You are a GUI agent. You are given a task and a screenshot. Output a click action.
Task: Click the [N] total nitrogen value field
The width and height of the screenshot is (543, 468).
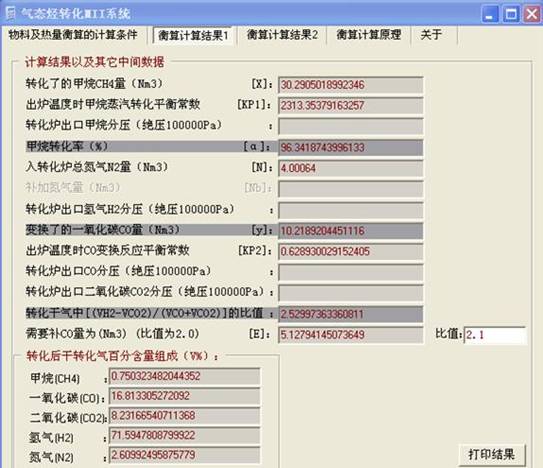[350, 168]
